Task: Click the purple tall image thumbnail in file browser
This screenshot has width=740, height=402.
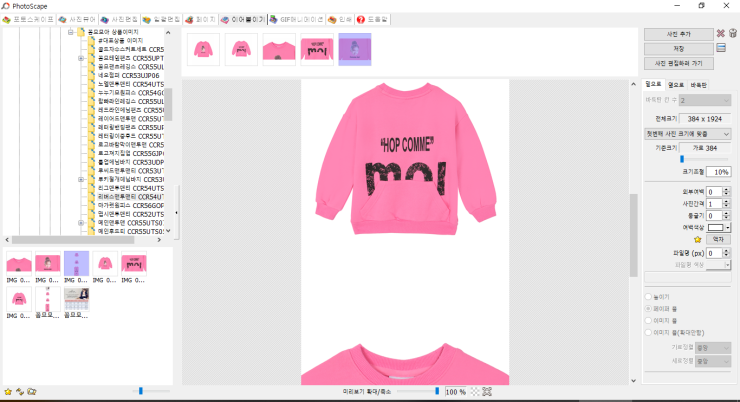Action: pos(76,264)
